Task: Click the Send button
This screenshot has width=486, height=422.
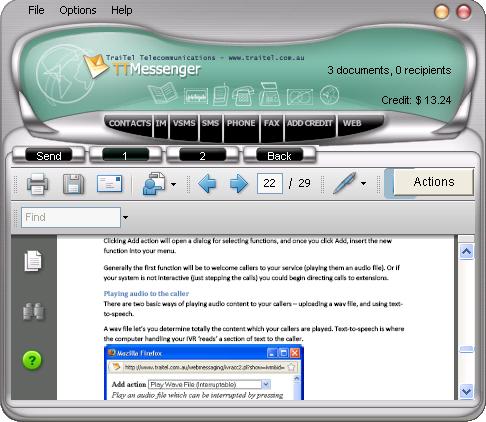Action: (x=49, y=156)
